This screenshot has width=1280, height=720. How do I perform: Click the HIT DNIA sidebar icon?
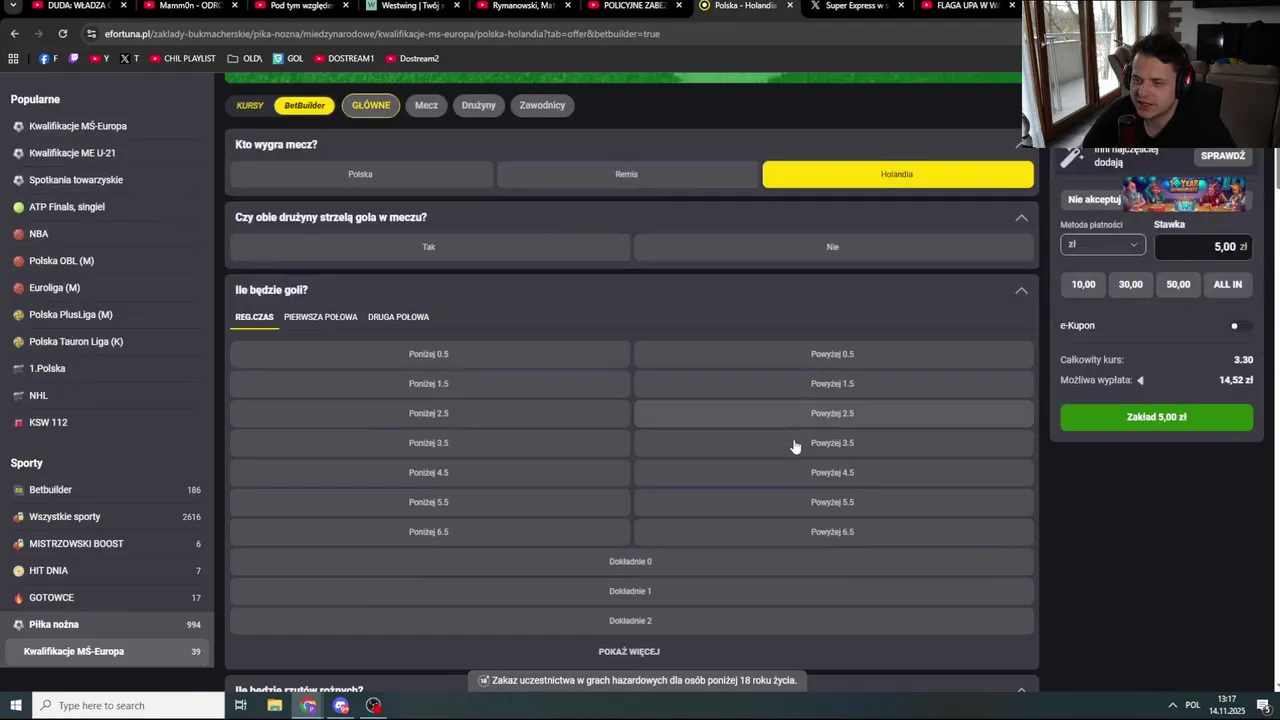(x=18, y=571)
